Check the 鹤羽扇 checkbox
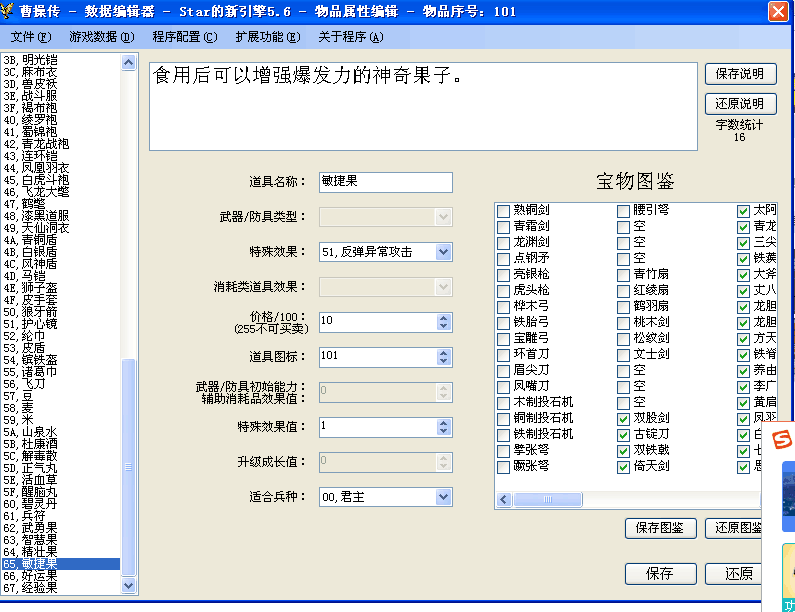This screenshot has height=612, width=795. 623,307
